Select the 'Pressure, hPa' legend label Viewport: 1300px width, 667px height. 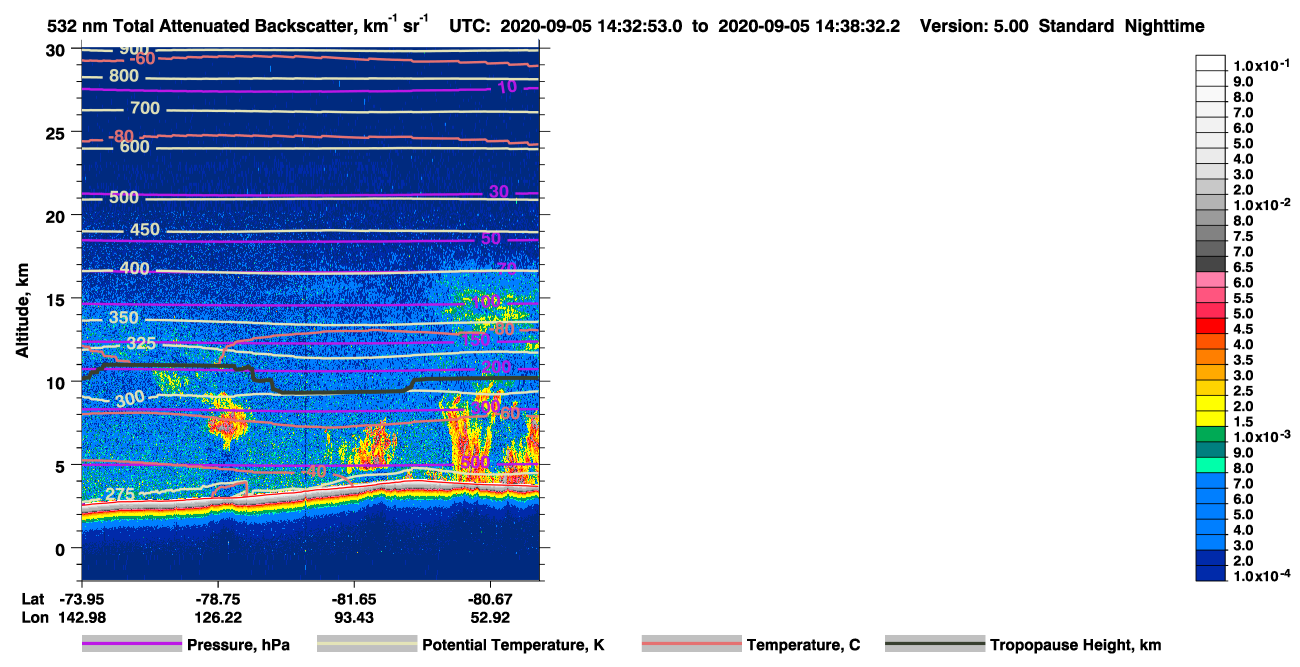[238, 645]
